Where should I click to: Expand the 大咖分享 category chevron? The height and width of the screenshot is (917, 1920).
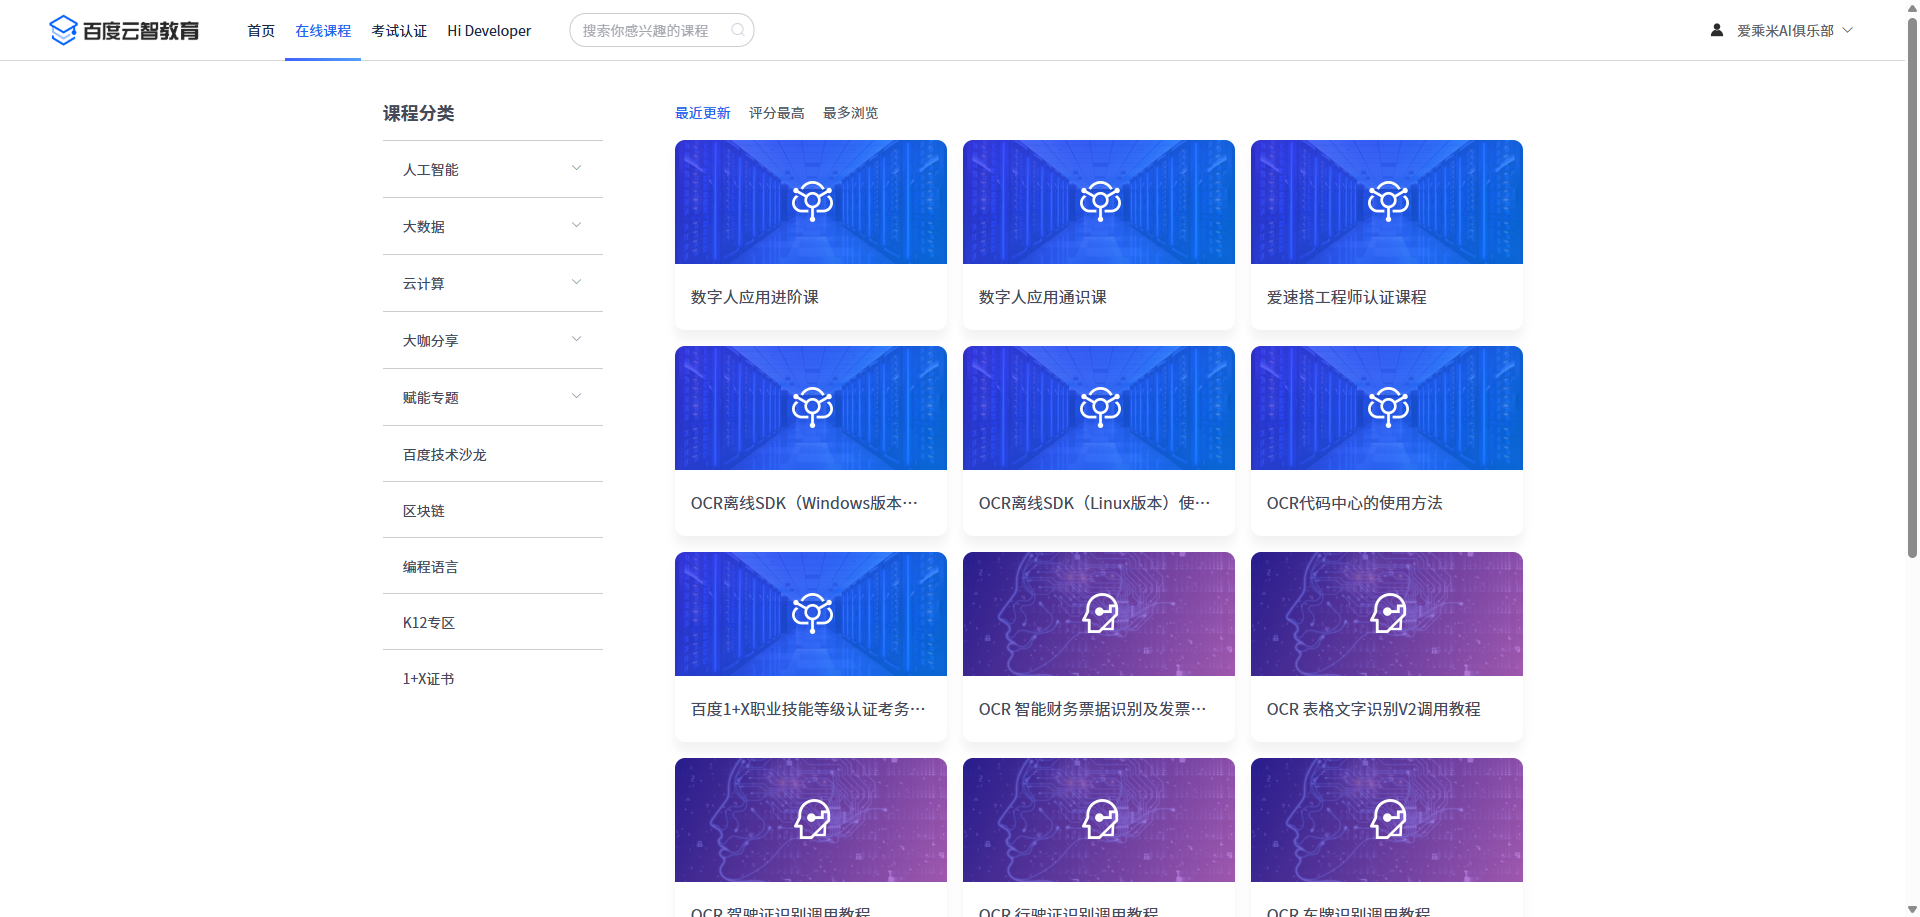coord(576,339)
